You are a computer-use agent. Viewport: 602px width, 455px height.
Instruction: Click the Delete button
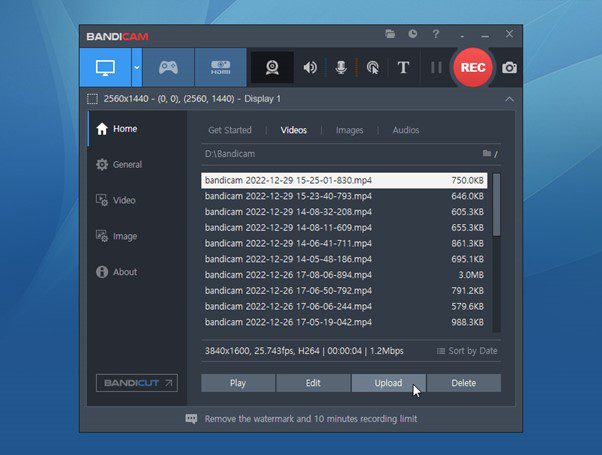pos(464,383)
